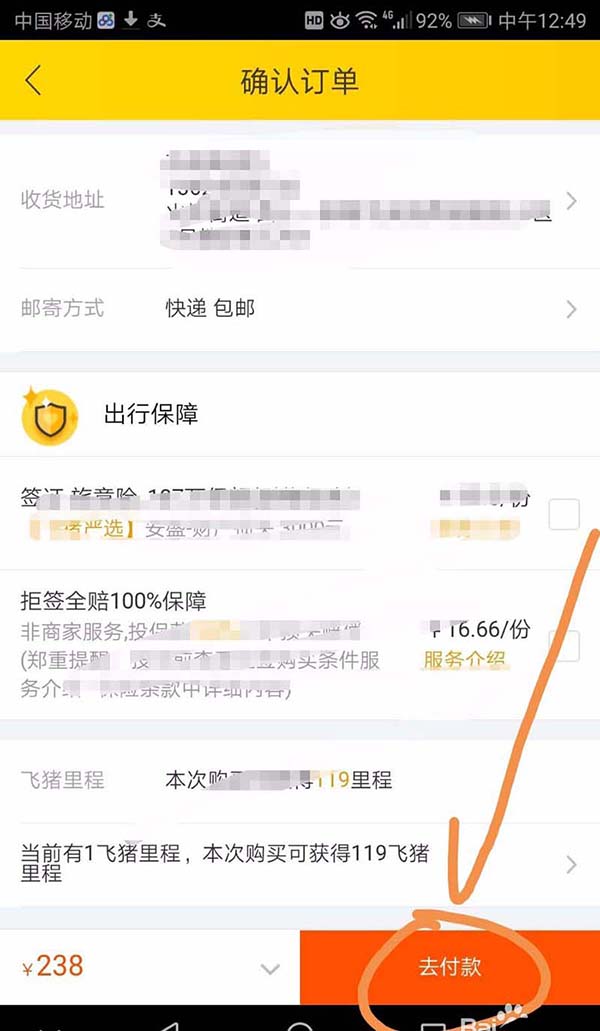Tap the travel protection shield icon

50,417
